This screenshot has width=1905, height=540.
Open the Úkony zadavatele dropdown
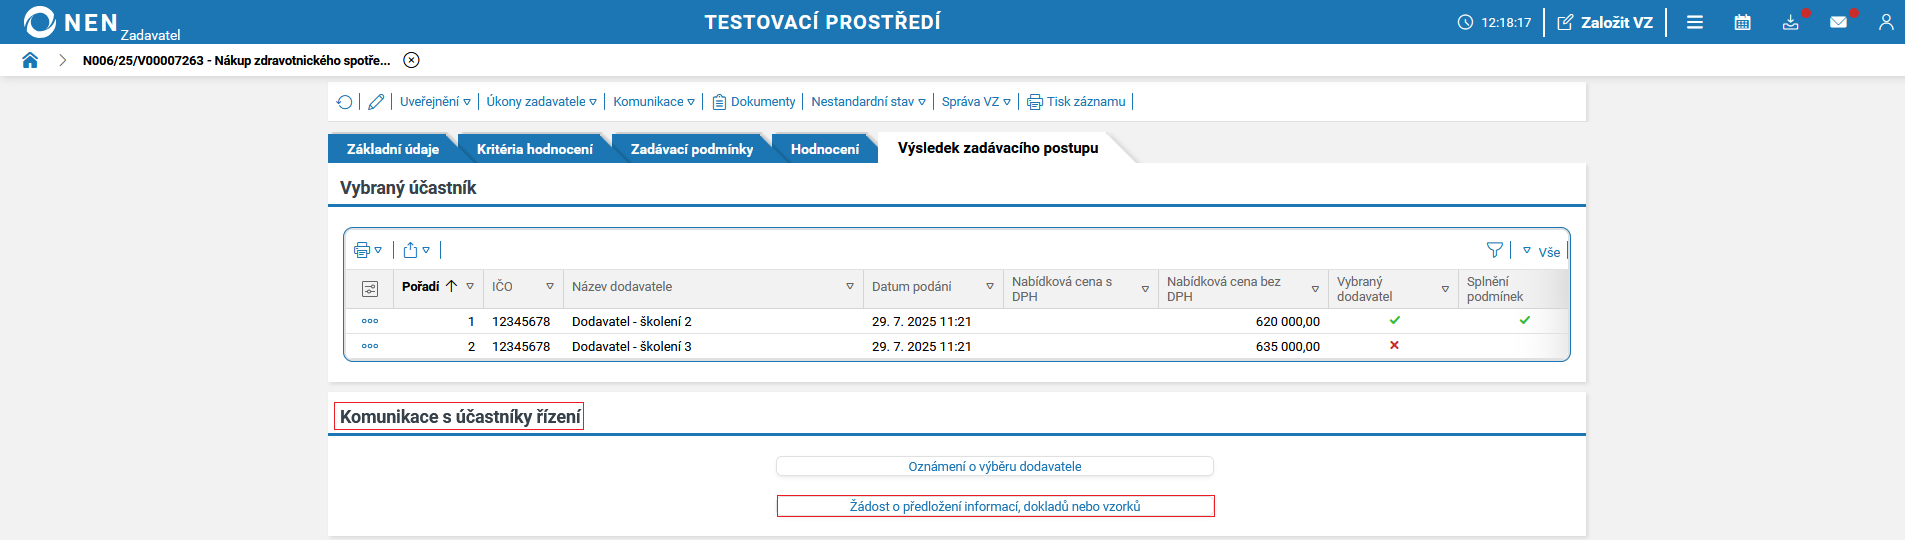[541, 102]
